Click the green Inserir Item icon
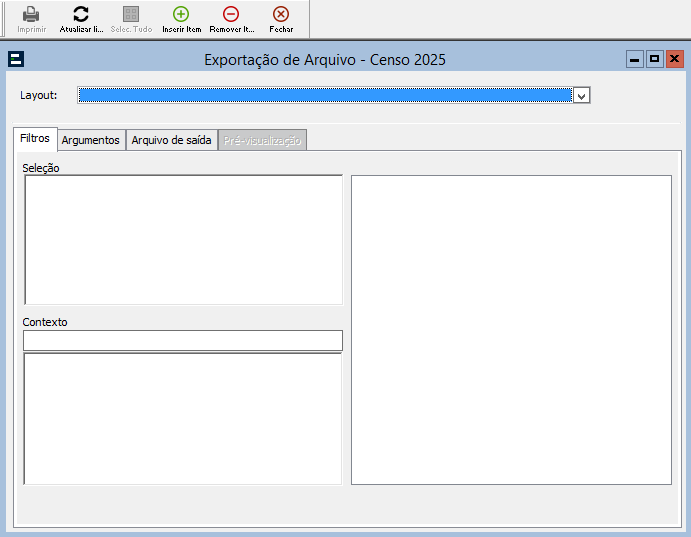The image size is (691, 537). 181,14
